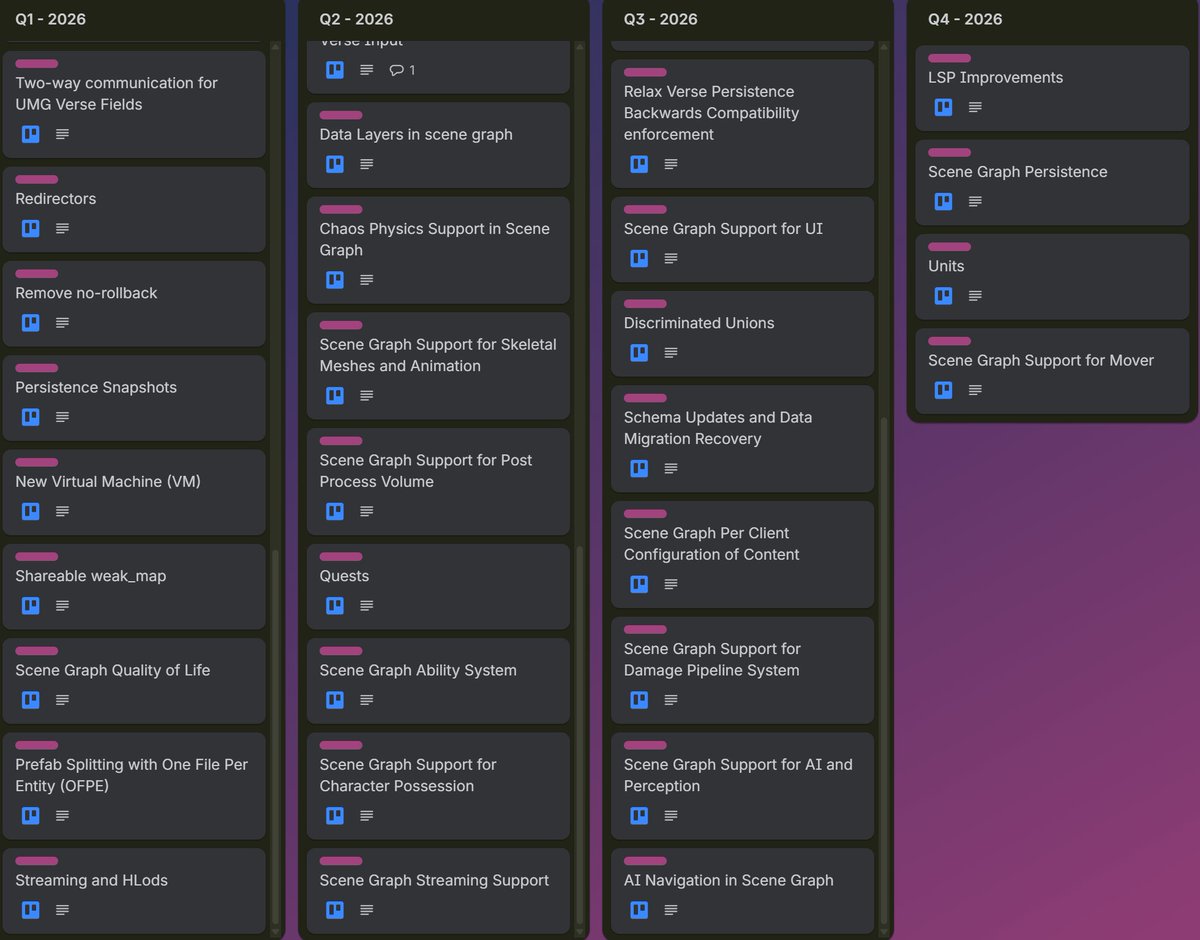
Task: Click pink label on Redirectors card
Action: (36, 180)
